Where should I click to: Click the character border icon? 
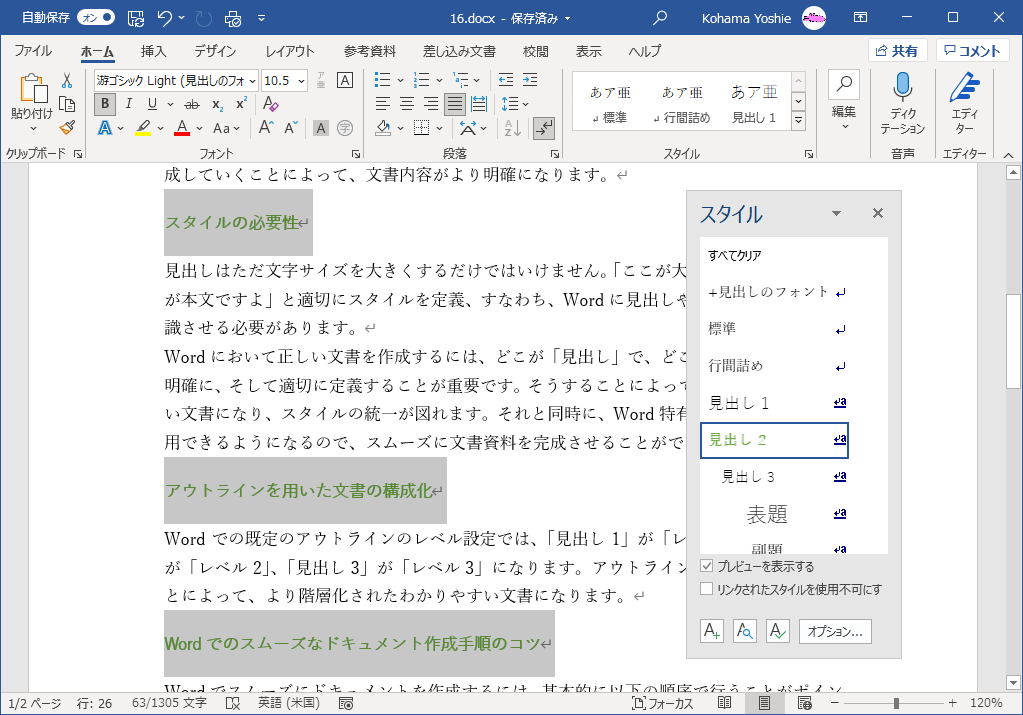click(345, 80)
